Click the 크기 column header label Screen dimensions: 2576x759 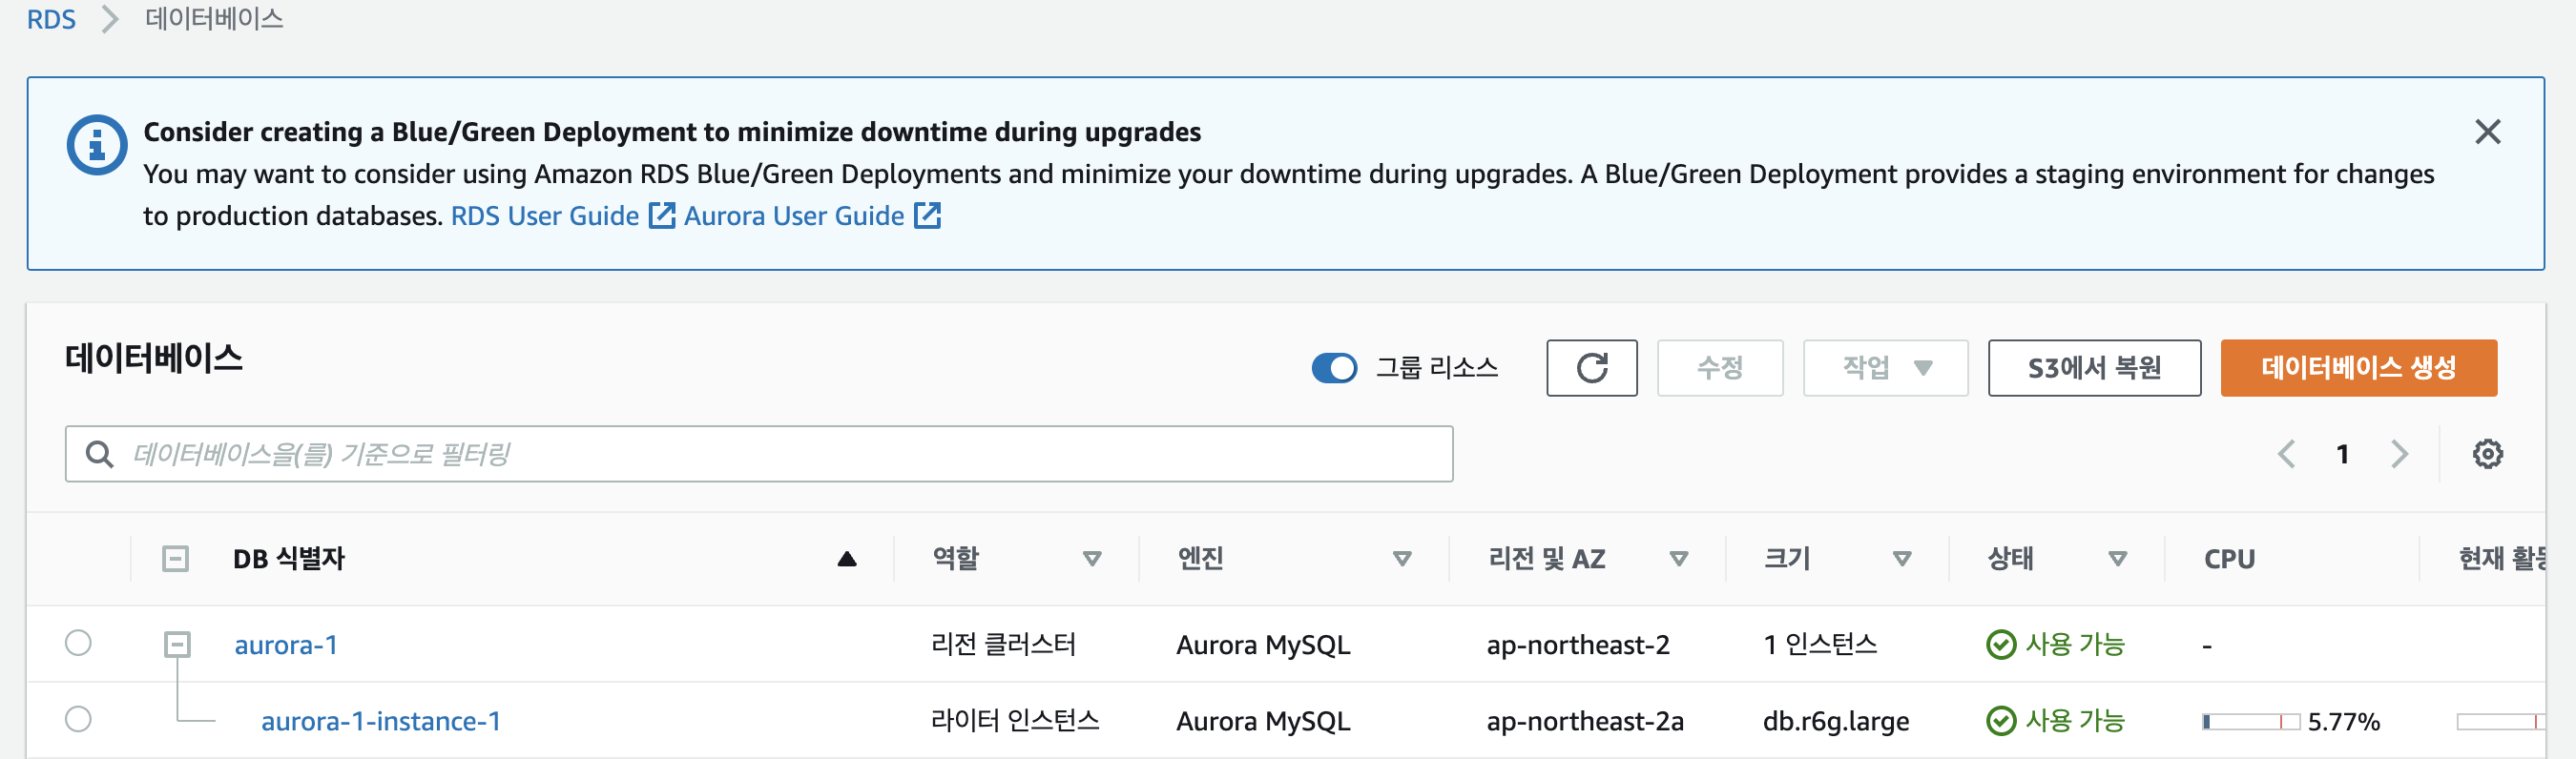point(1787,558)
